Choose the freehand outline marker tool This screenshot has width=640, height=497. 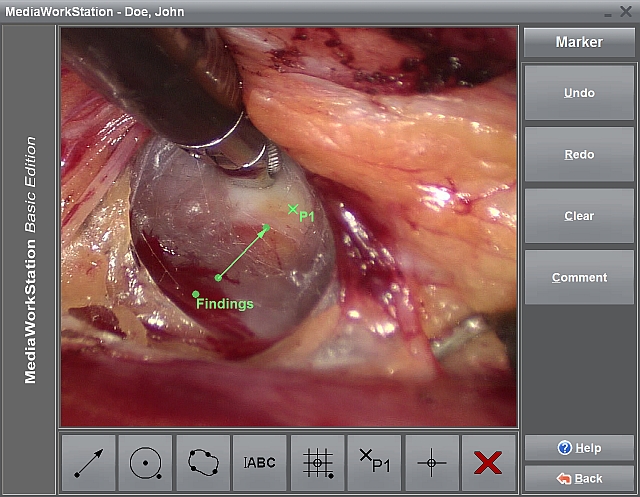(x=203, y=463)
